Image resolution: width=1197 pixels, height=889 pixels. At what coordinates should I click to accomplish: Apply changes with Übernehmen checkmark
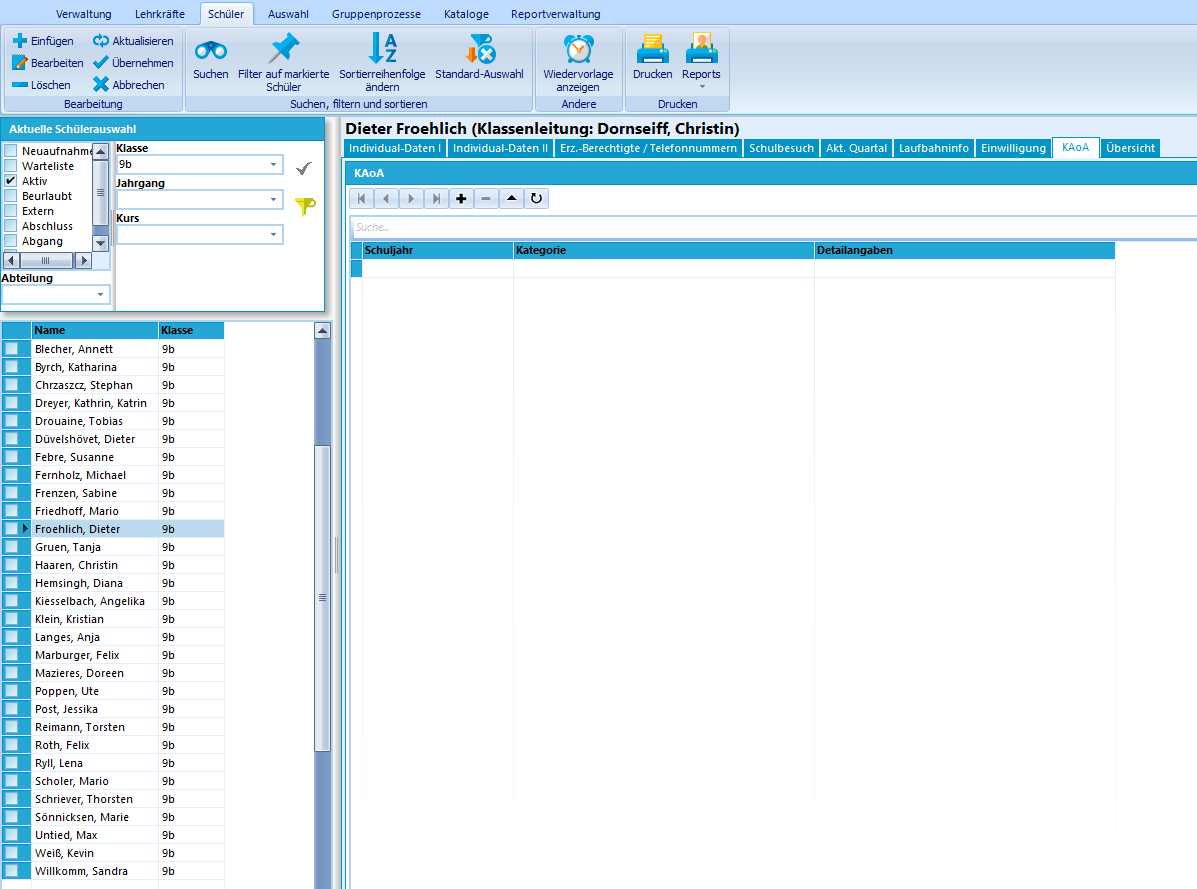(133, 63)
